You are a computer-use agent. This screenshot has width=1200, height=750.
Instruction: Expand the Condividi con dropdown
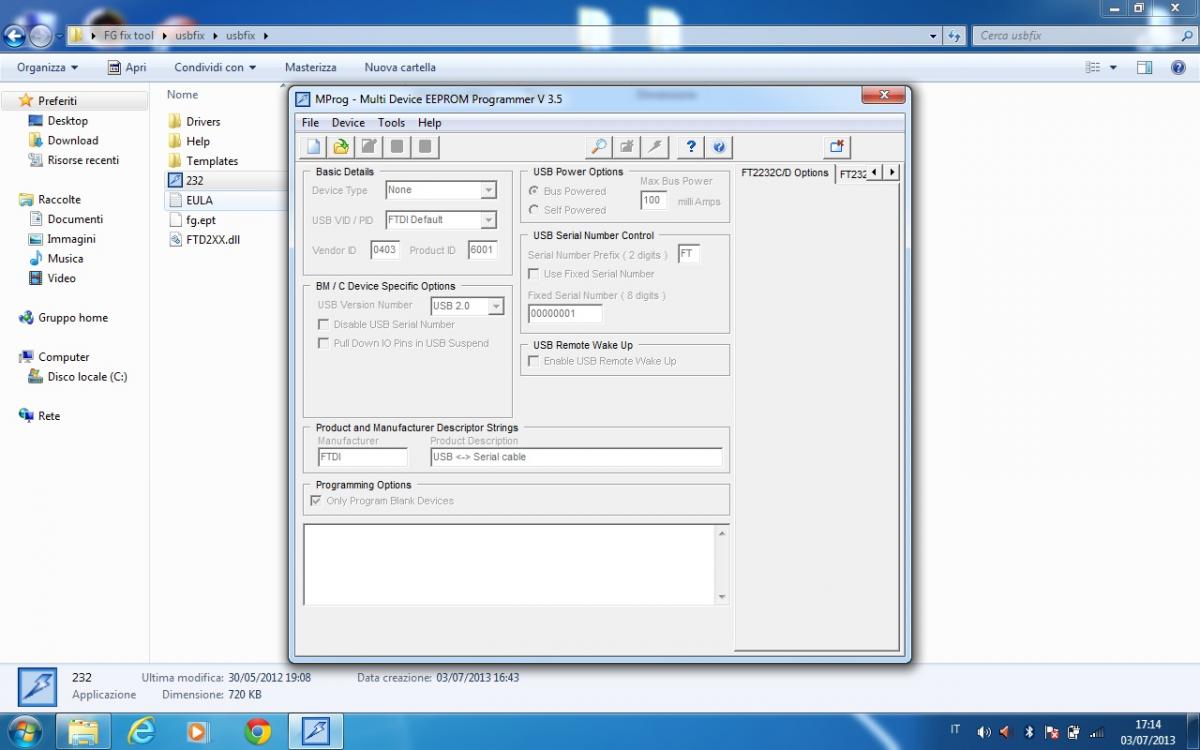[x=215, y=67]
